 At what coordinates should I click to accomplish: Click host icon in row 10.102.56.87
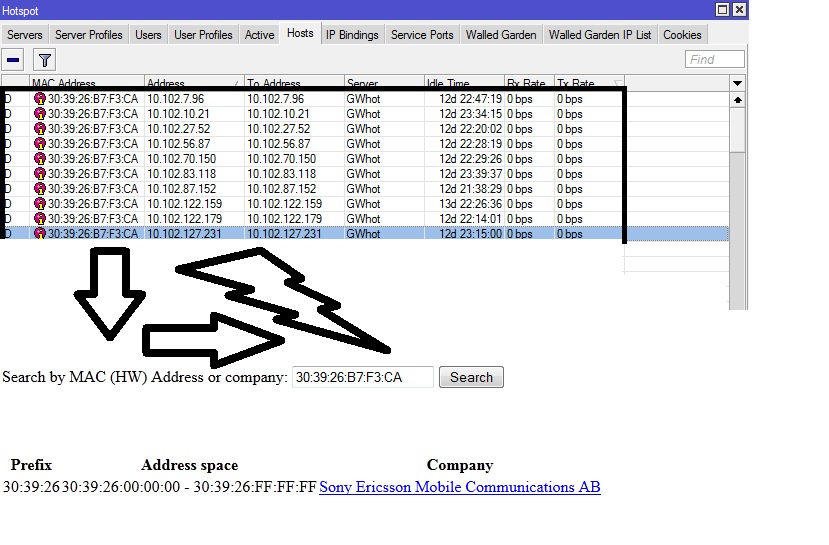coord(40,143)
